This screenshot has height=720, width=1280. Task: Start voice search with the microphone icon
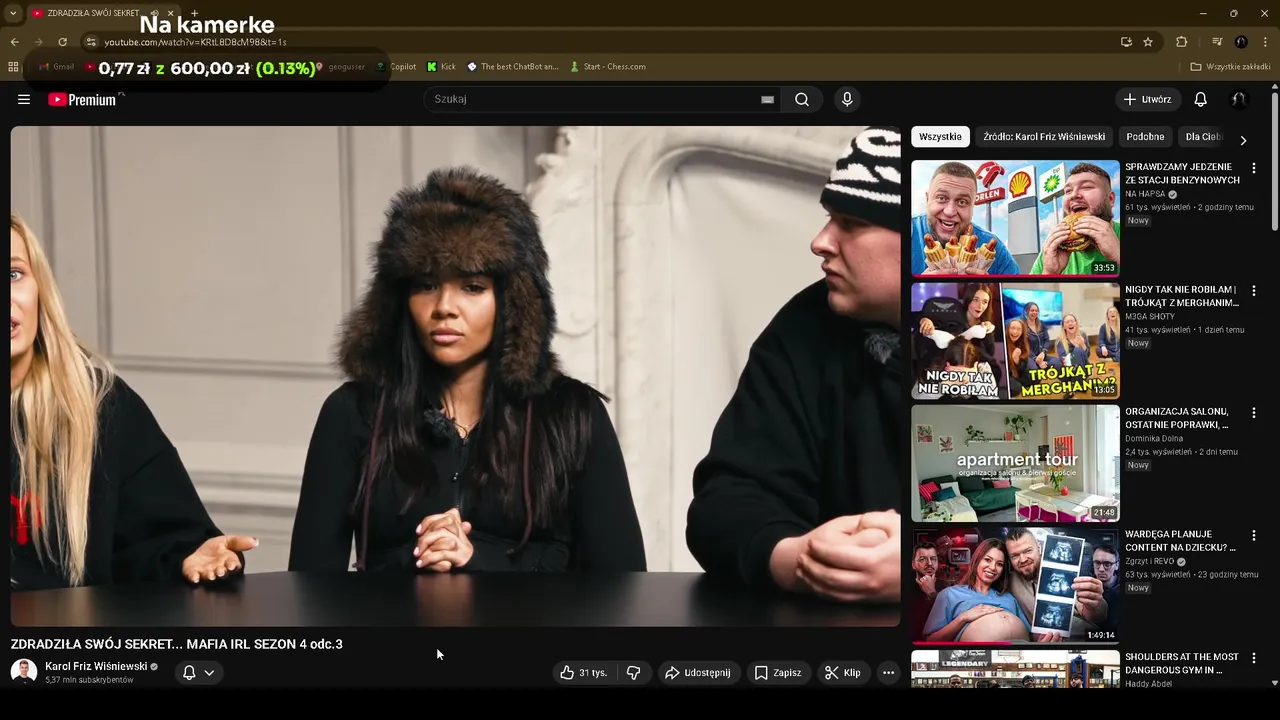847,99
